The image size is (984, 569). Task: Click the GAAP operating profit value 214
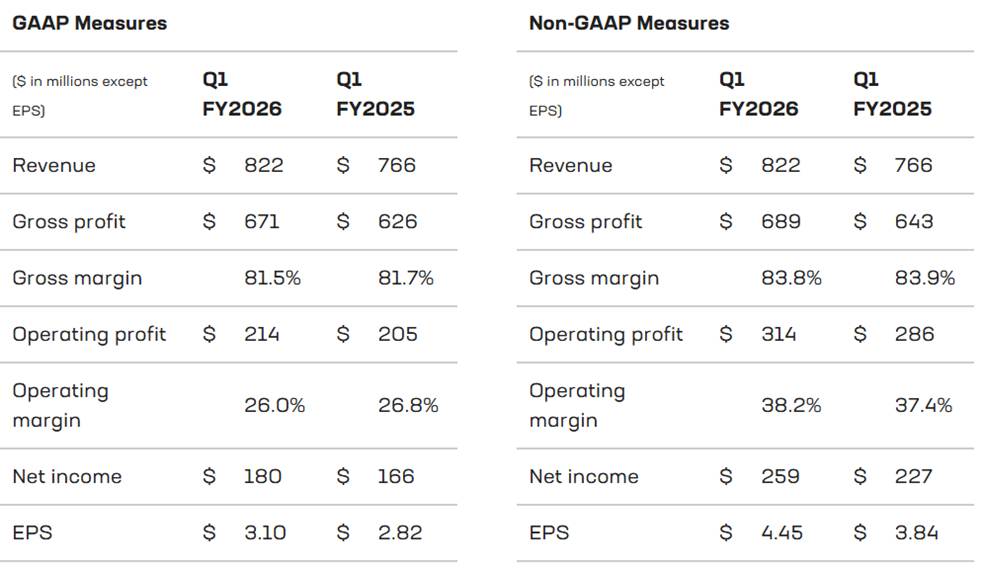tap(261, 334)
